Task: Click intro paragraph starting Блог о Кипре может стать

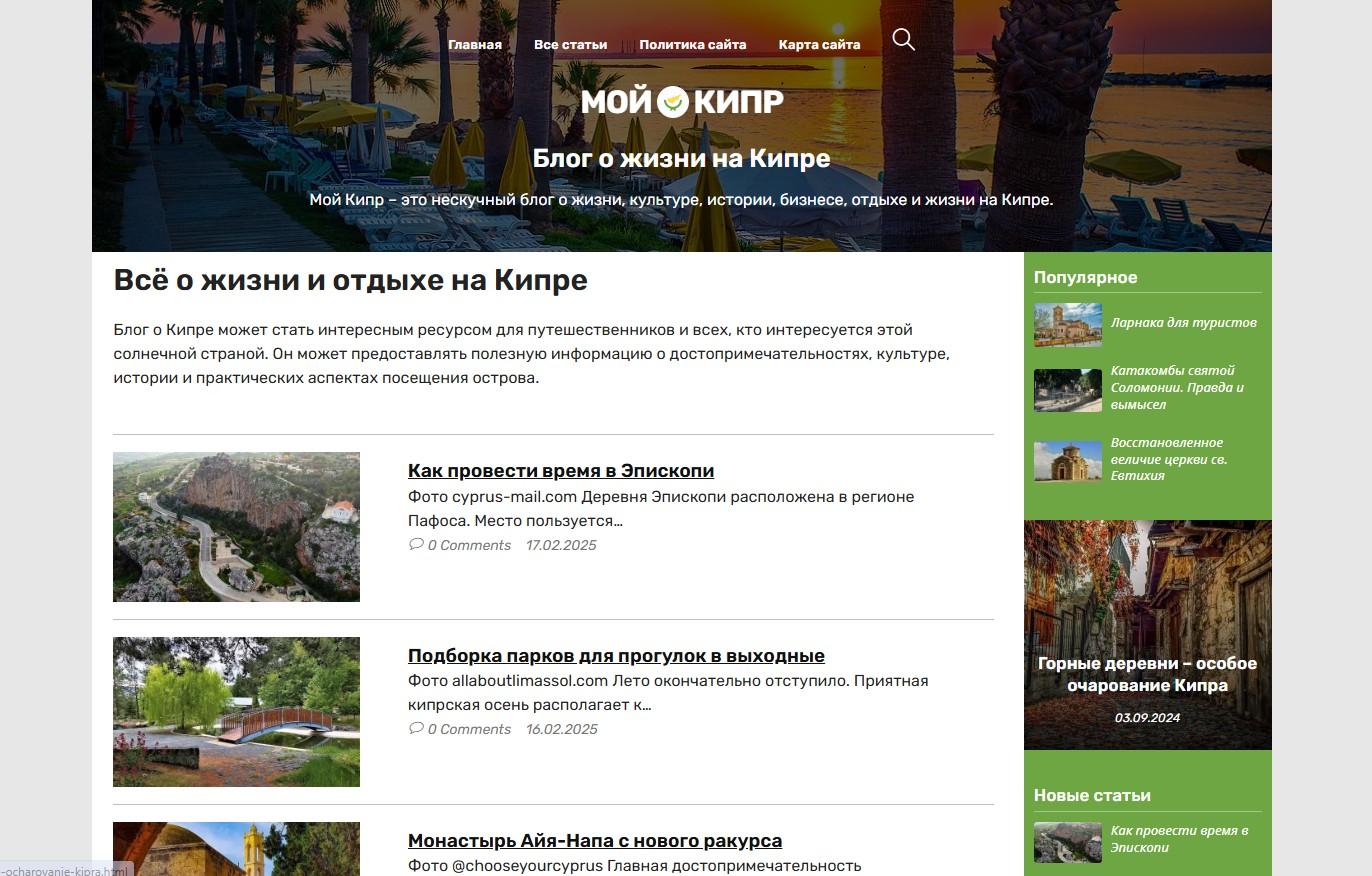Action: [x=532, y=354]
